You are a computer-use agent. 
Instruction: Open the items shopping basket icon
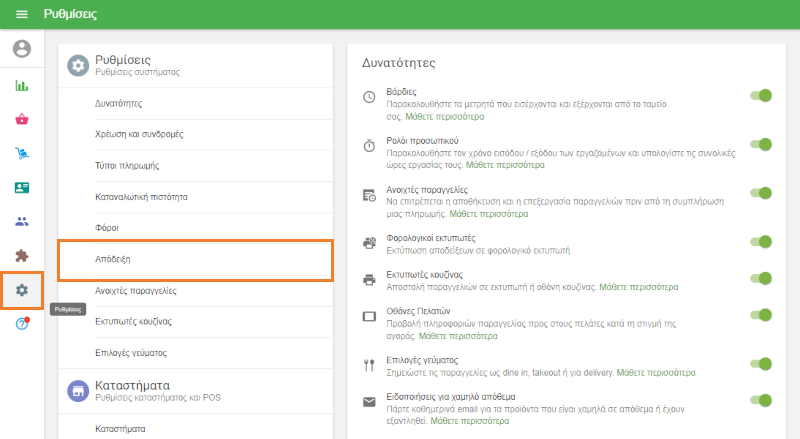point(22,119)
